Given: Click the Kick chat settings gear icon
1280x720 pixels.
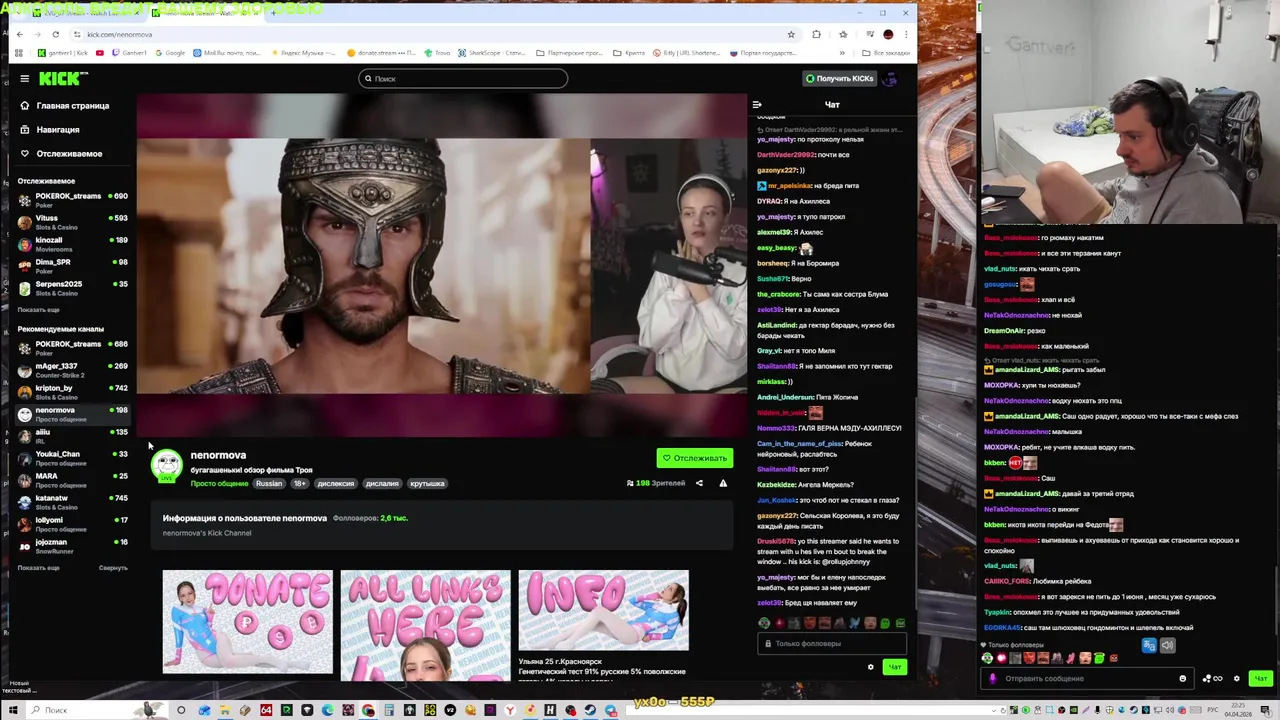Looking at the screenshot, I should coord(870,667).
